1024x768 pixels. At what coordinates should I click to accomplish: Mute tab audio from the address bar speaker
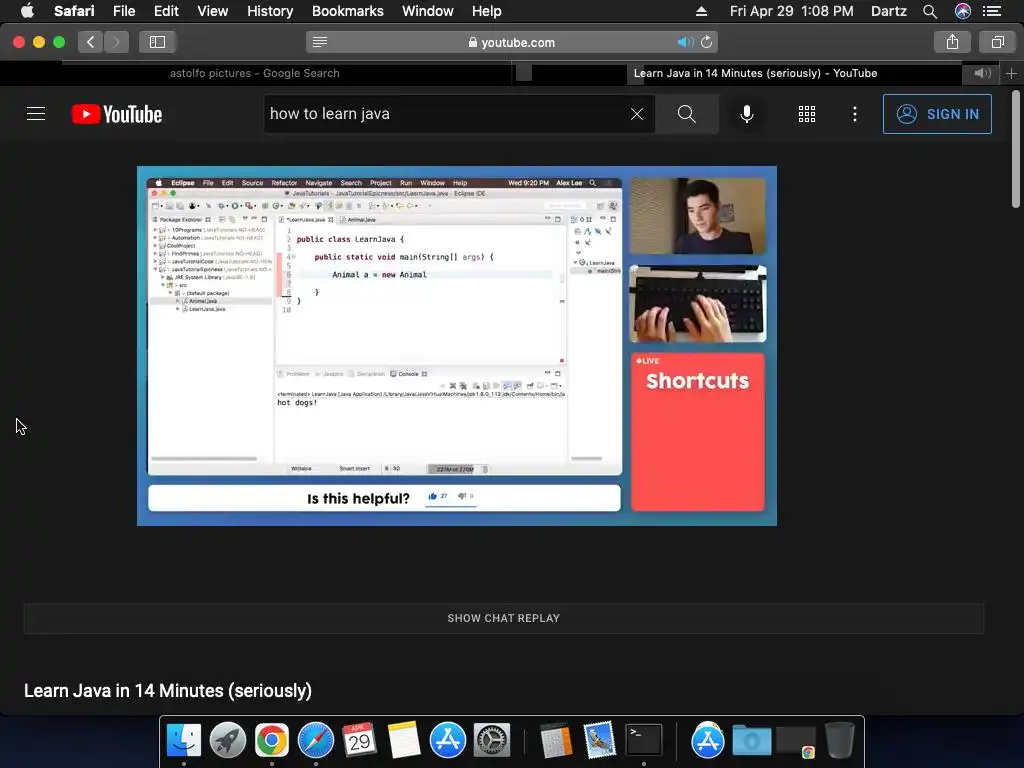click(x=684, y=42)
